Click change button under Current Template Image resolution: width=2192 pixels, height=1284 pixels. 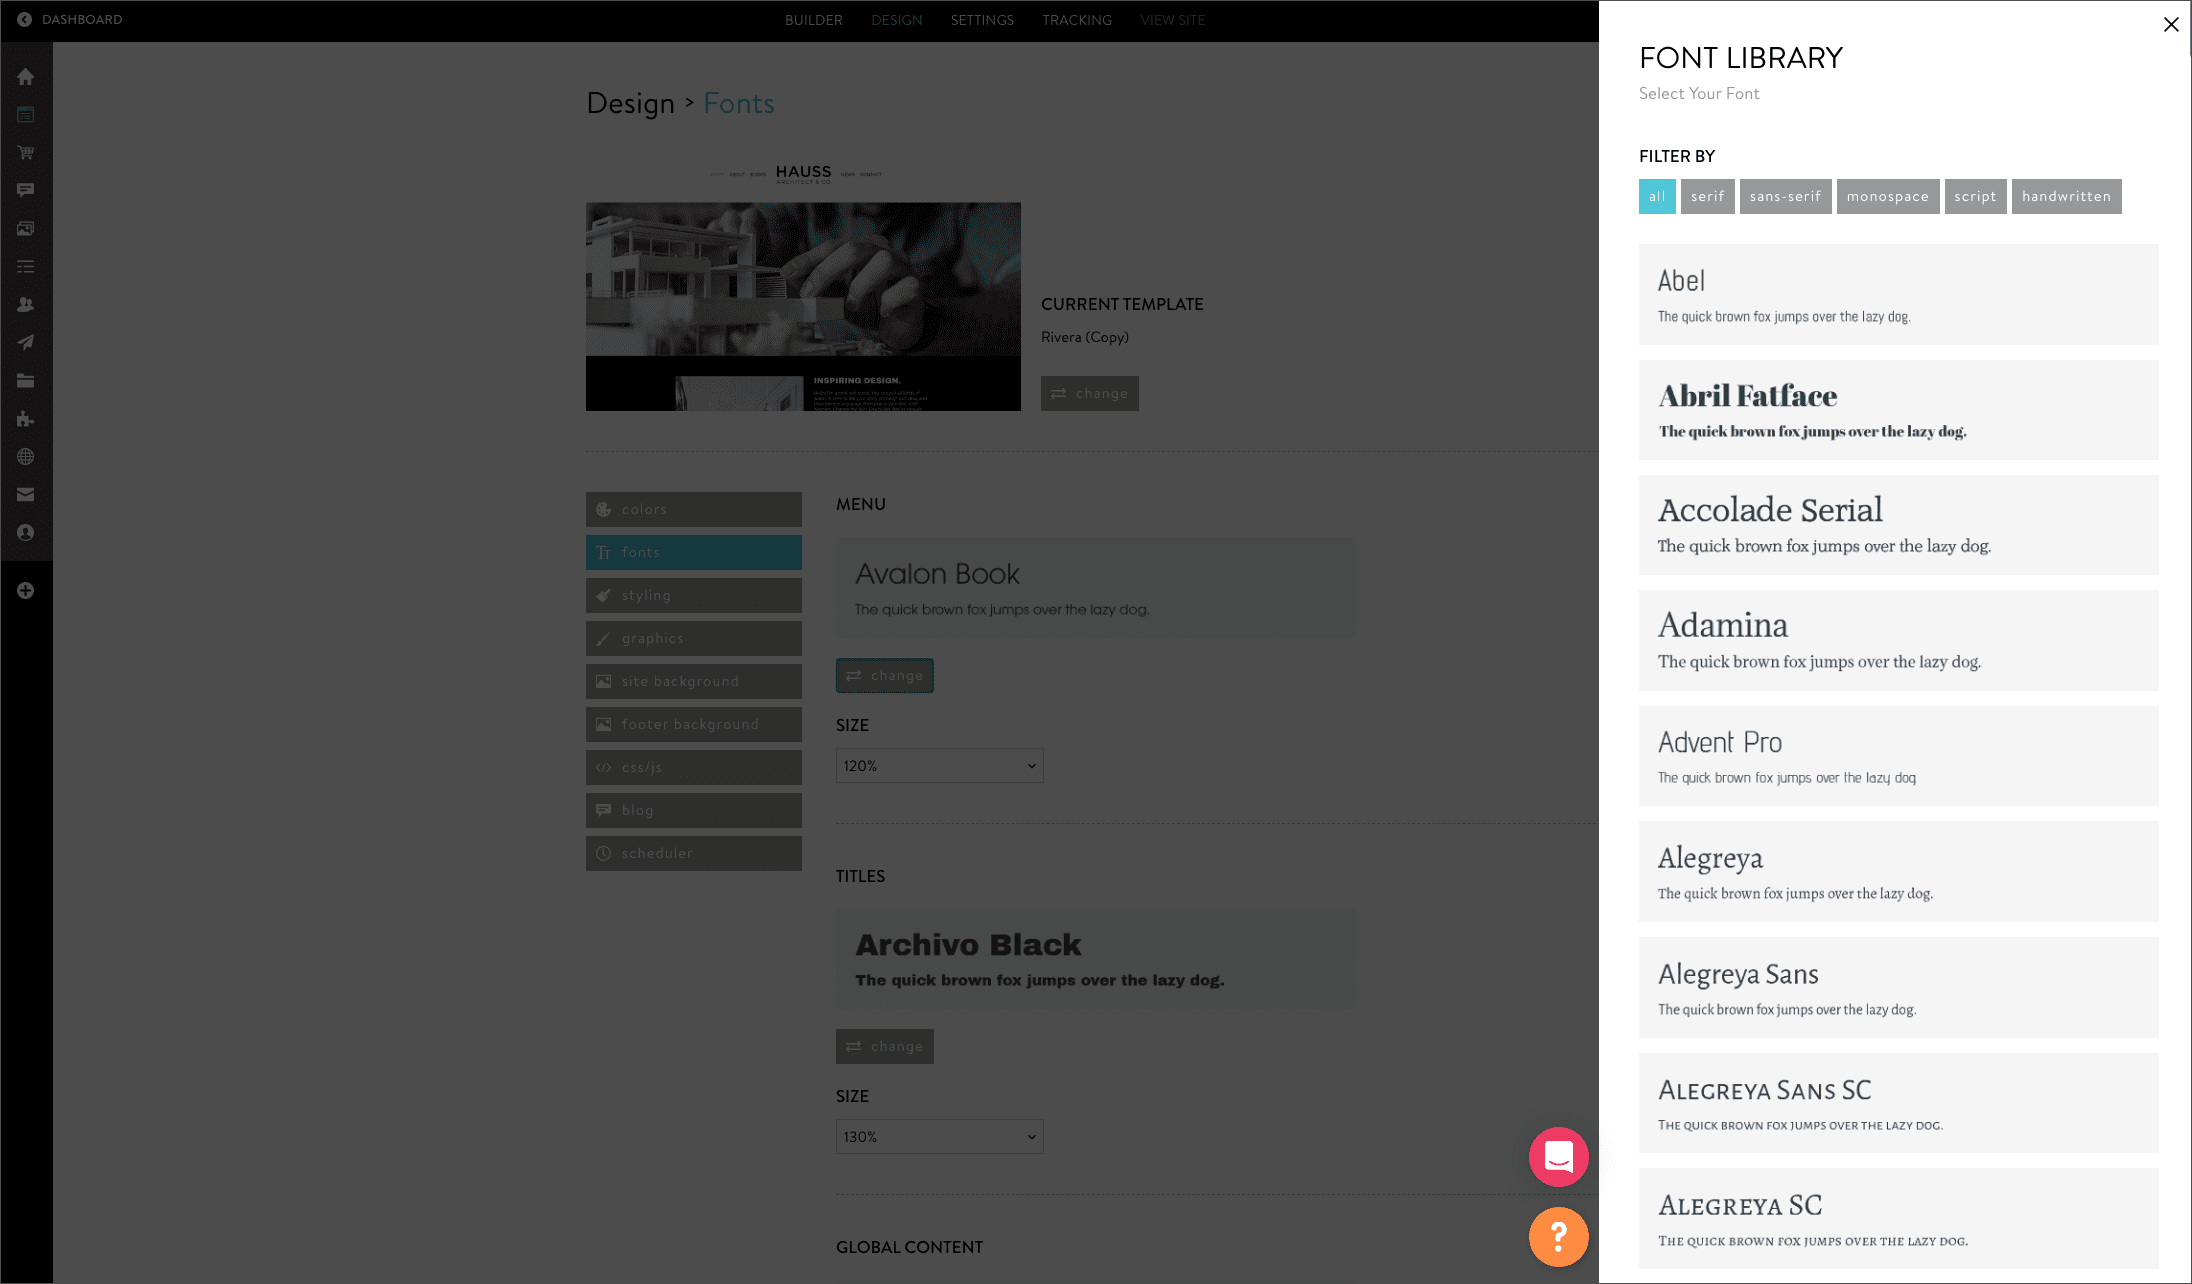coord(1089,393)
